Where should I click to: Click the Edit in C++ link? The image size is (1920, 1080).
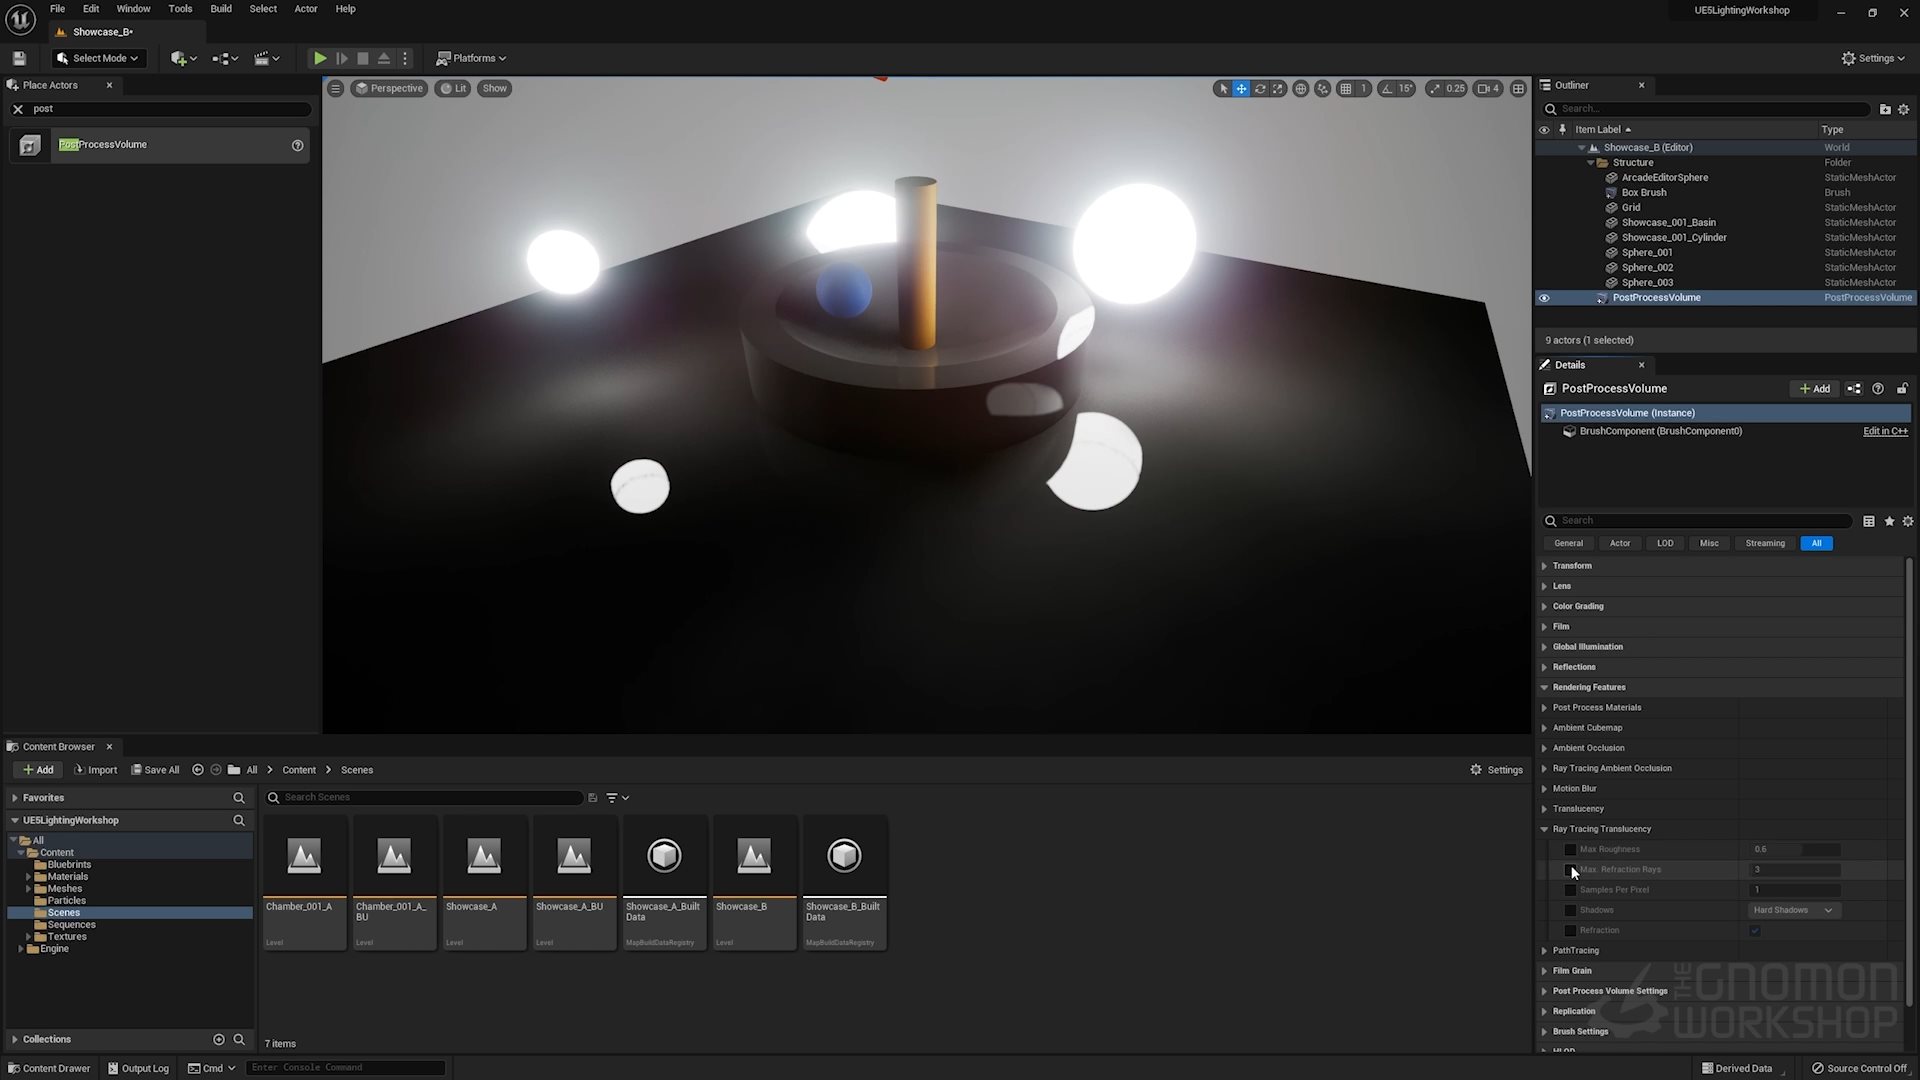(1884, 431)
